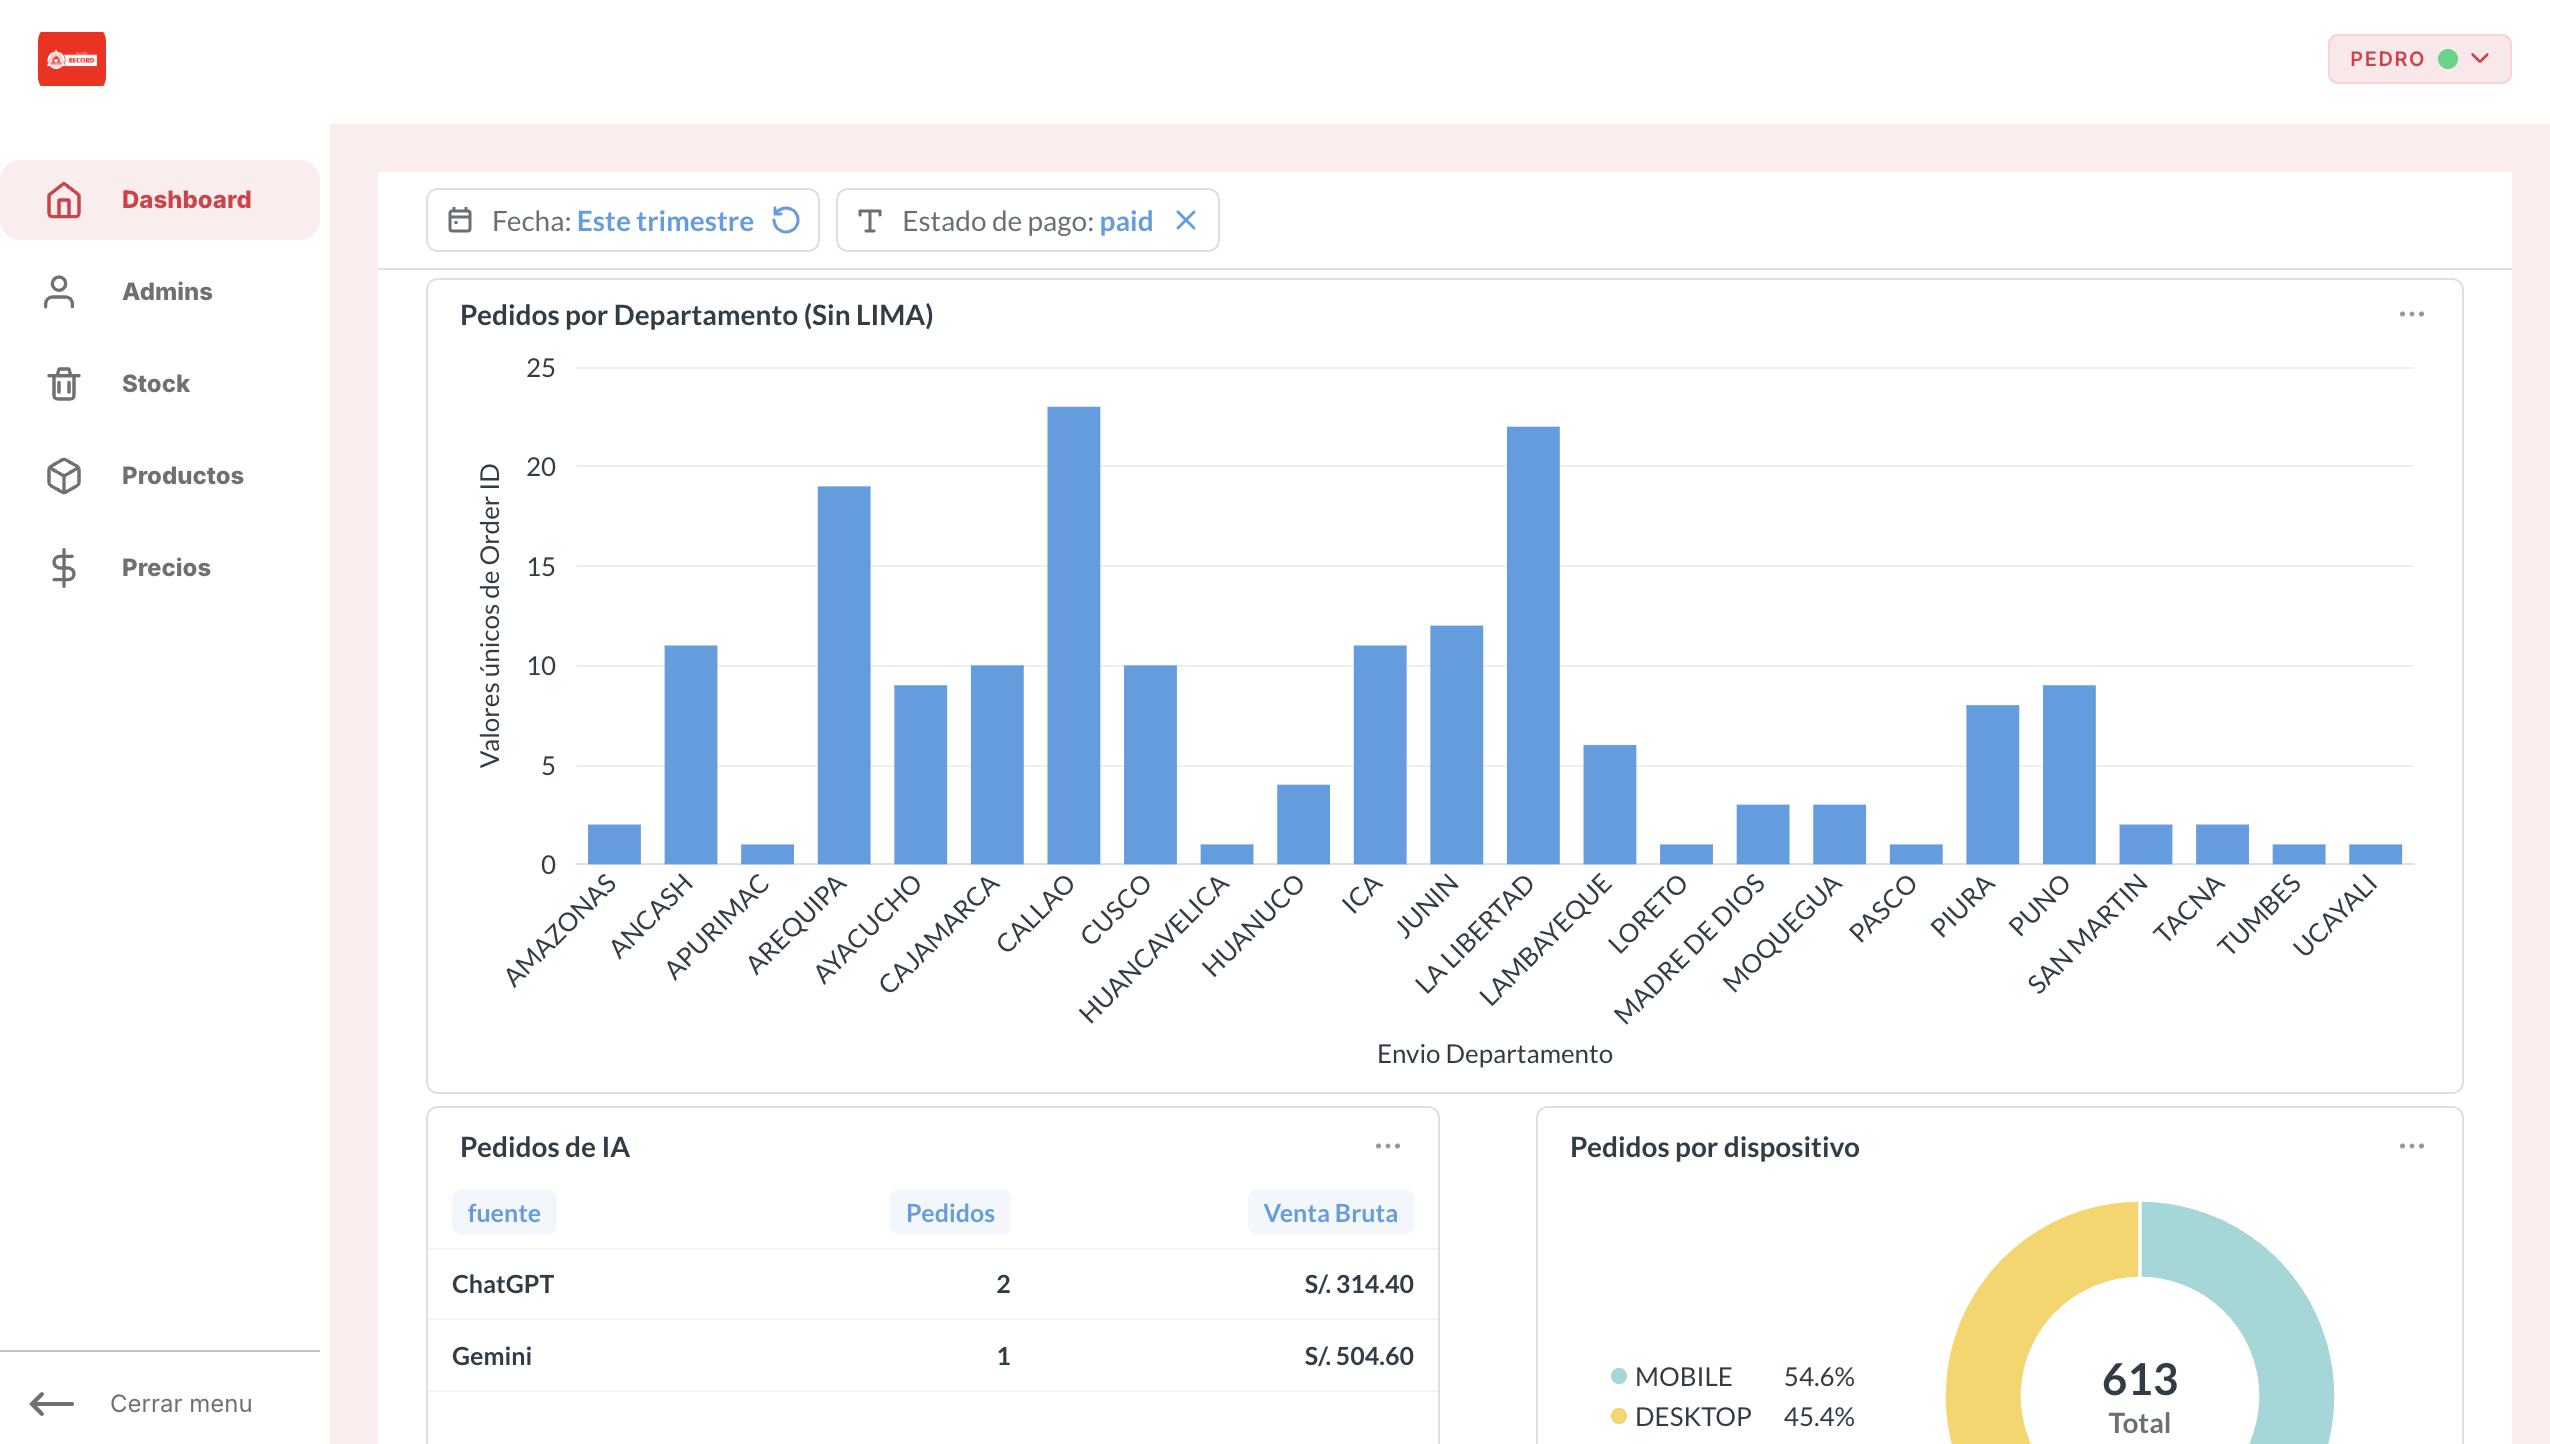This screenshot has width=2550, height=1444.
Task: Click the red Record logo
Action: 72,59
